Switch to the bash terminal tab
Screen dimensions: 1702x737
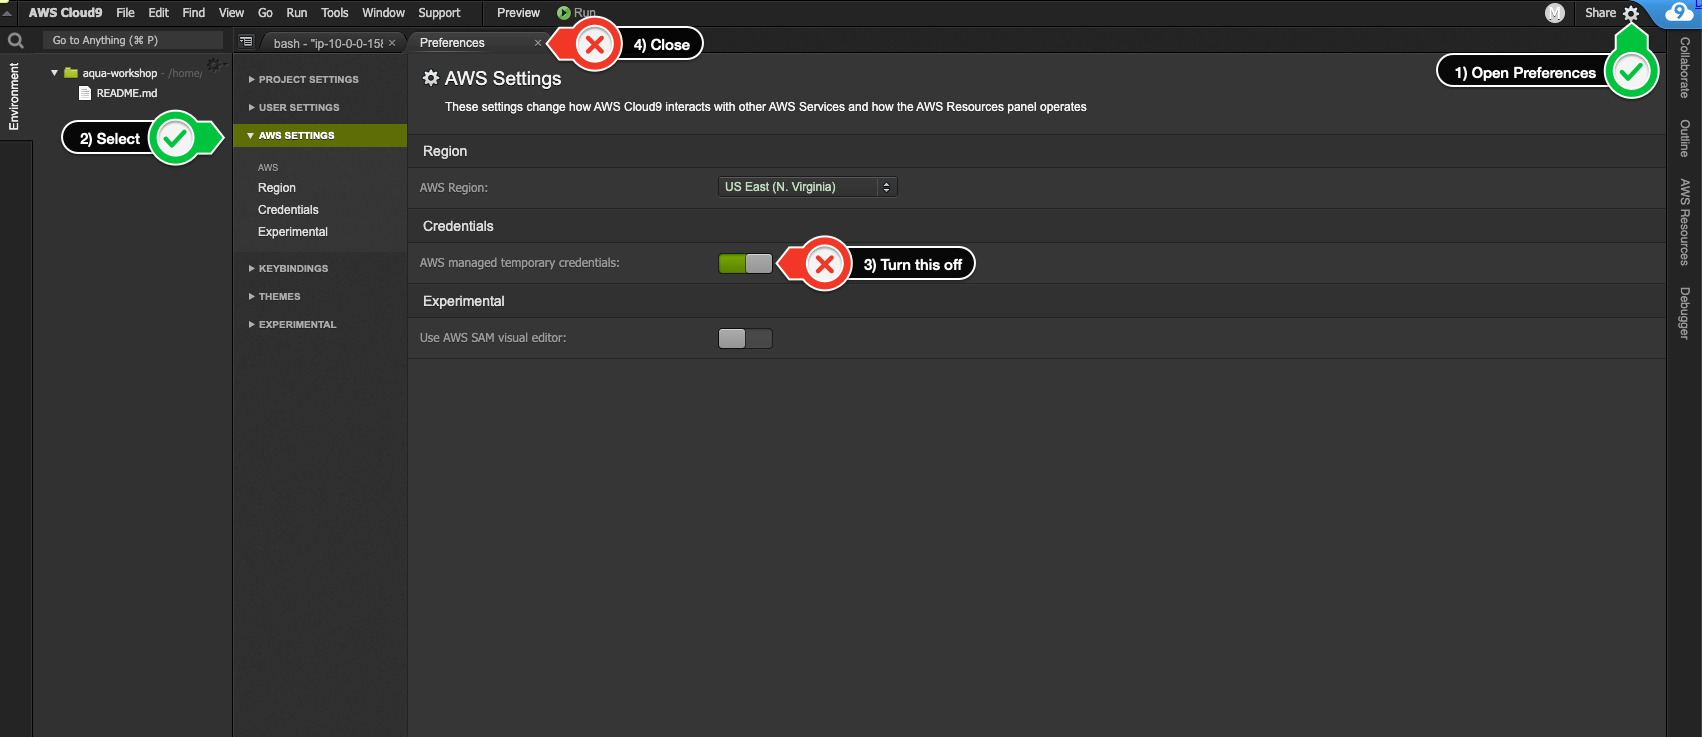328,43
